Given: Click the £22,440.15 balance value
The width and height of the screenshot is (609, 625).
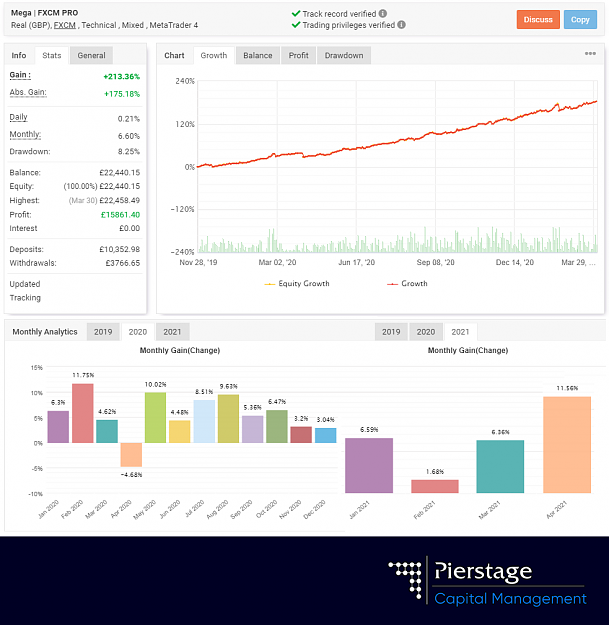Looking at the screenshot, I should pos(120,173).
